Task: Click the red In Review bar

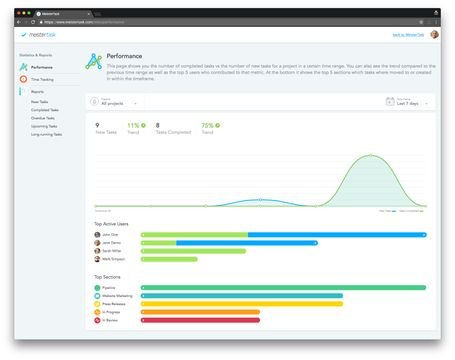Action: (x=200, y=320)
